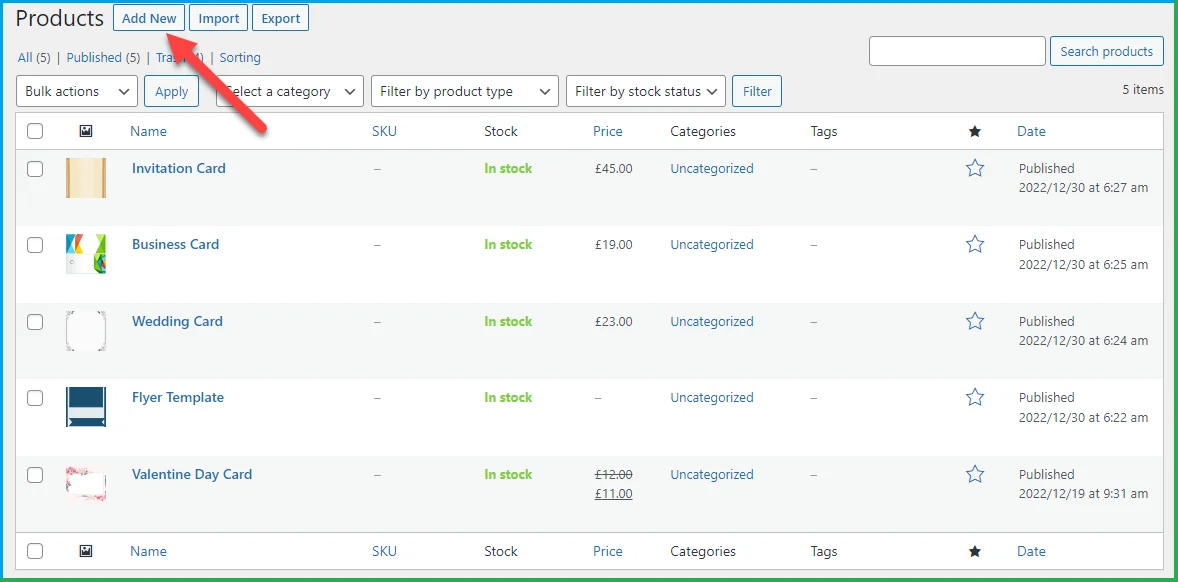This screenshot has width=1178, height=582.
Task: Toggle featured star for Flyer Template
Action: [x=974, y=397]
